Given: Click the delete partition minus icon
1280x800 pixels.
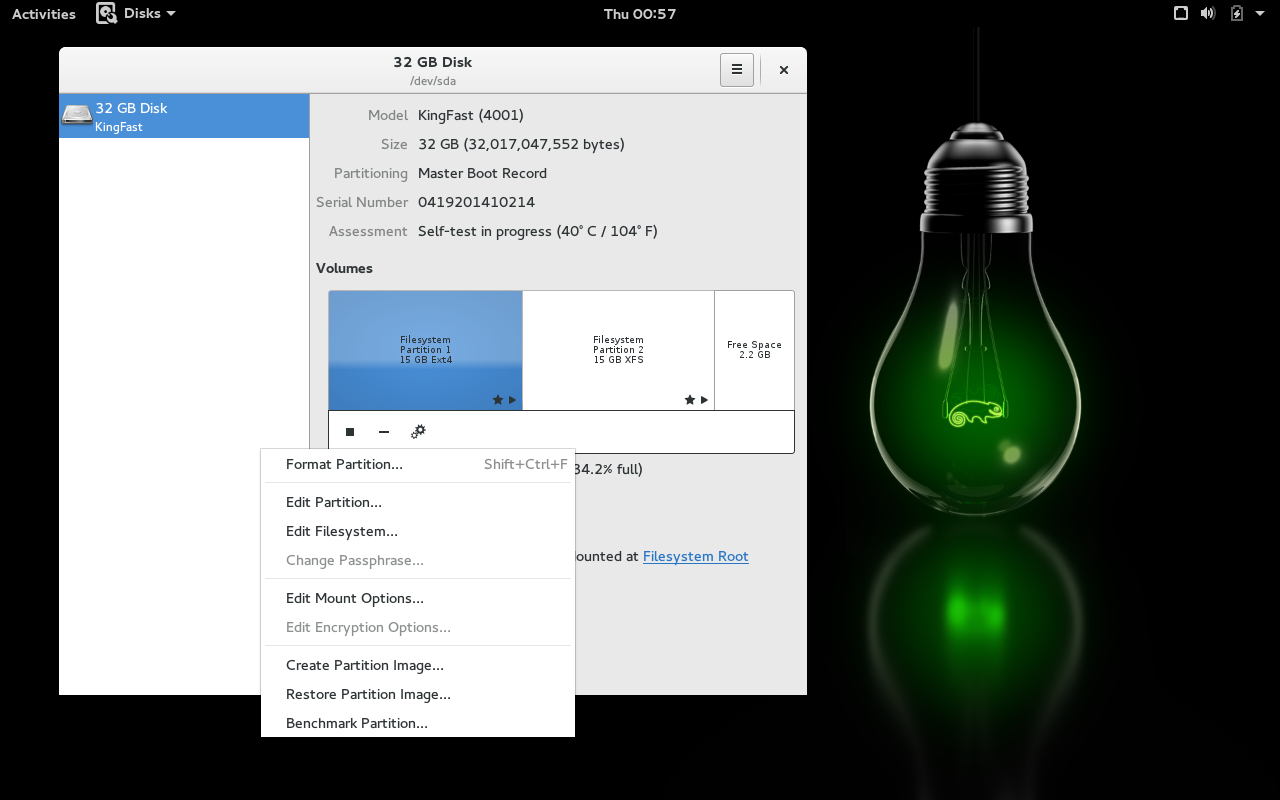Looking at the screenshot, I should 384,432.
